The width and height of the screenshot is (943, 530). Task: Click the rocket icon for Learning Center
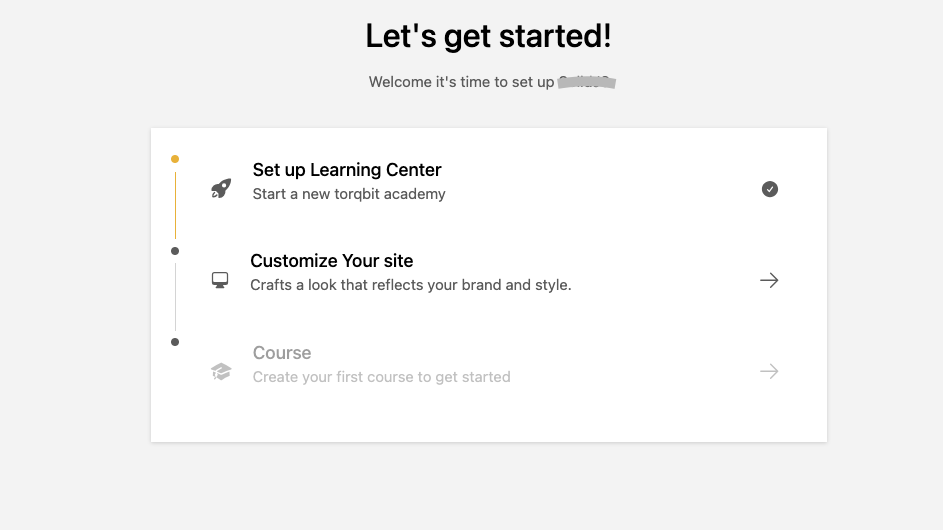(x=221, y=188)
